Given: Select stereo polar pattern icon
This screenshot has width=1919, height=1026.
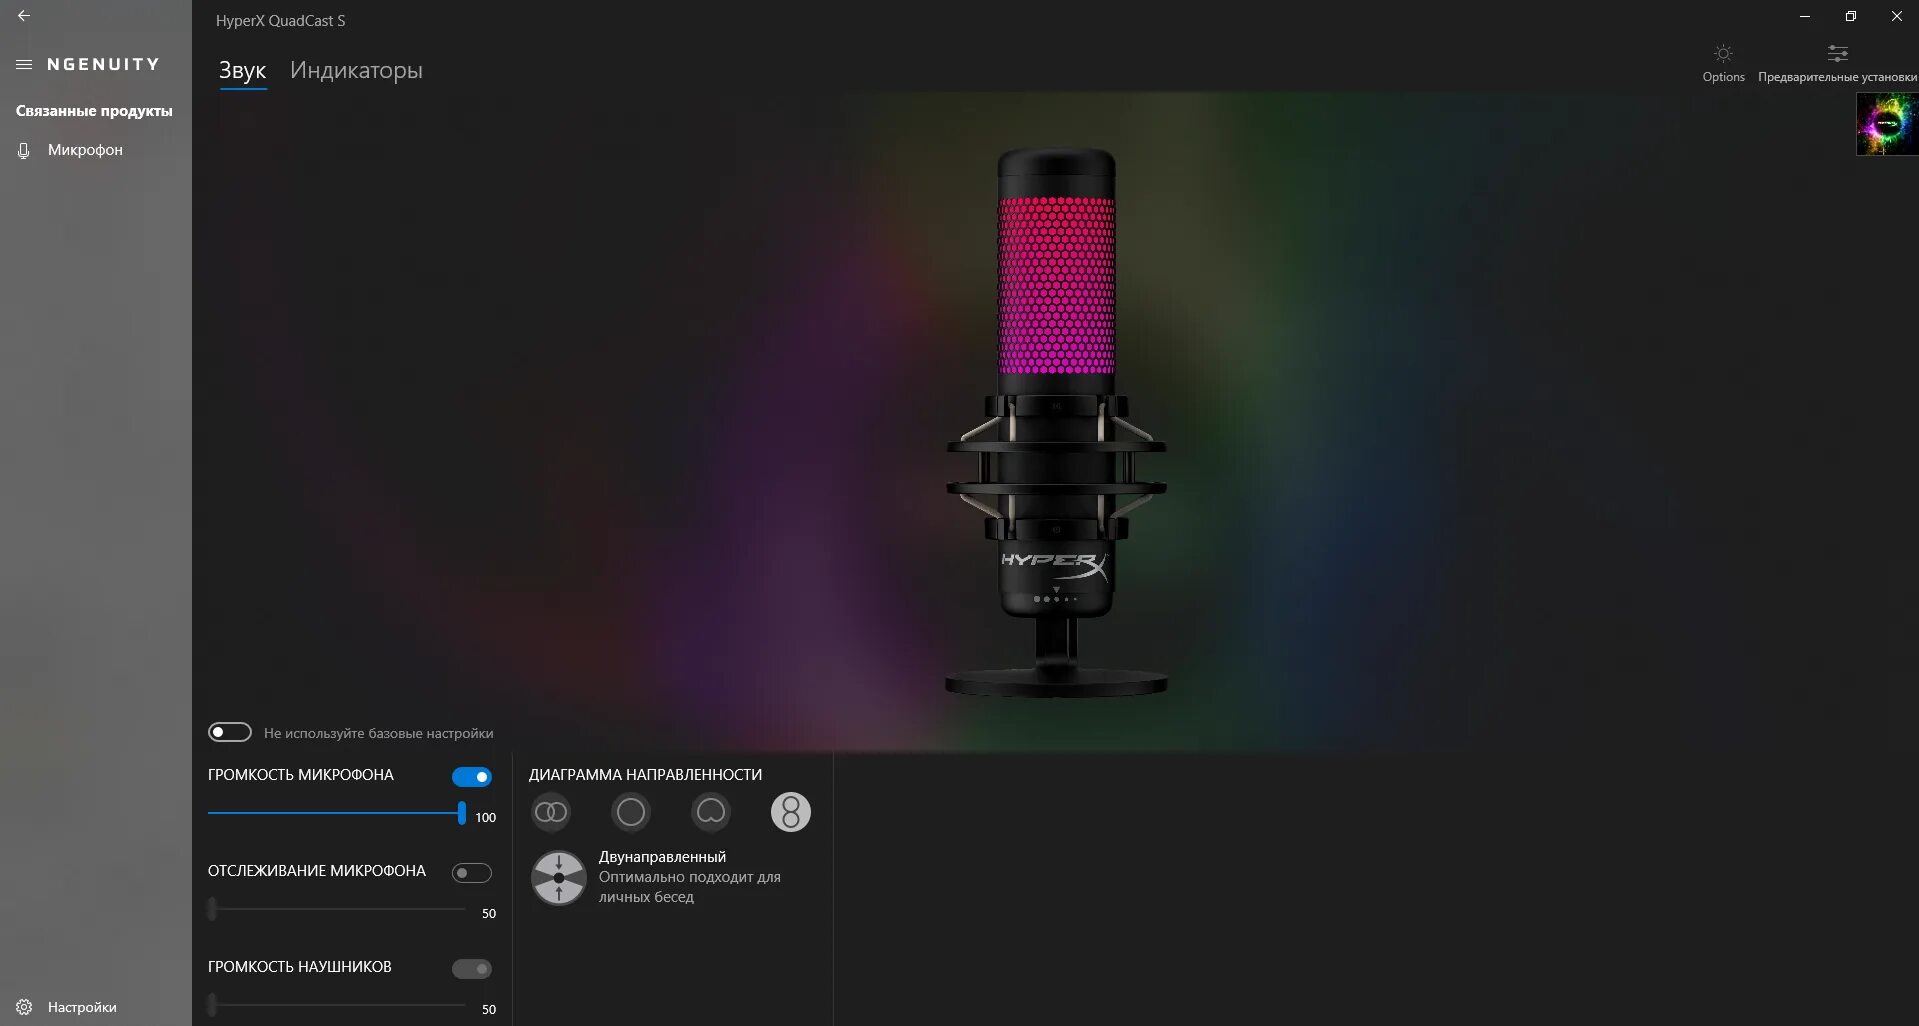Looking at the screenshot, I should (x=551, y=812).
